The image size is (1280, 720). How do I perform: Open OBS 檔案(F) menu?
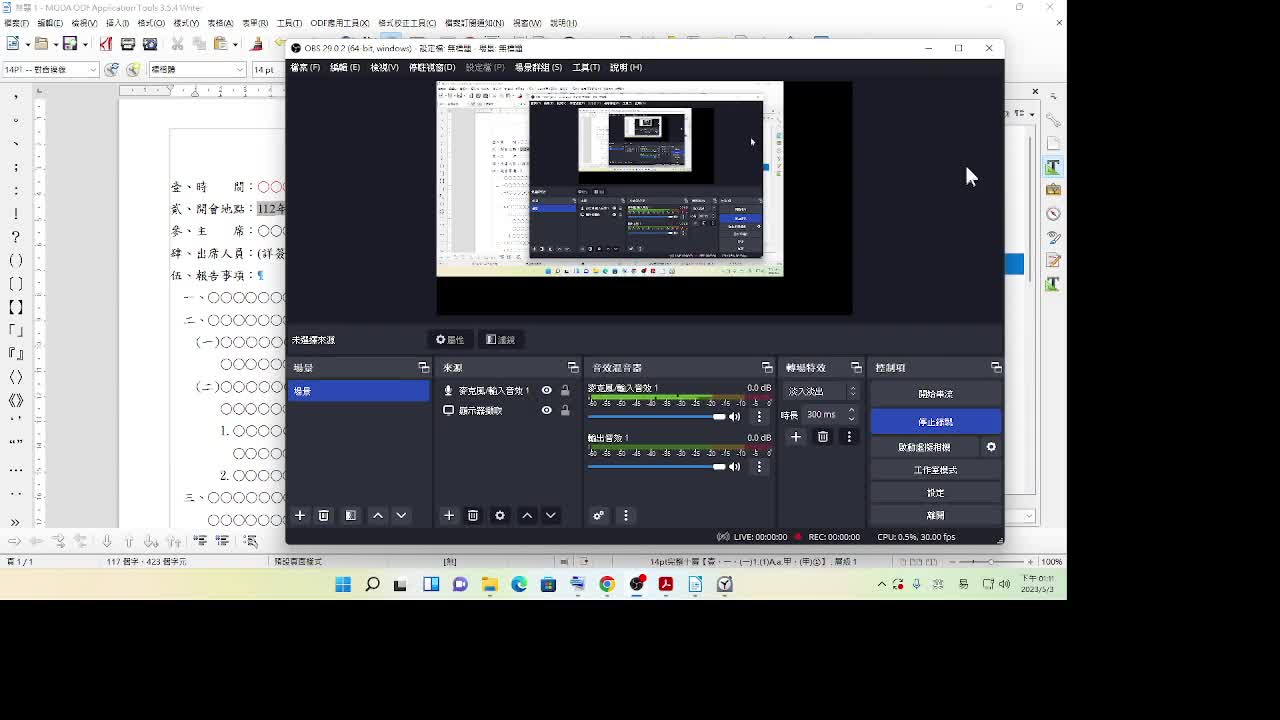(305, 67)
